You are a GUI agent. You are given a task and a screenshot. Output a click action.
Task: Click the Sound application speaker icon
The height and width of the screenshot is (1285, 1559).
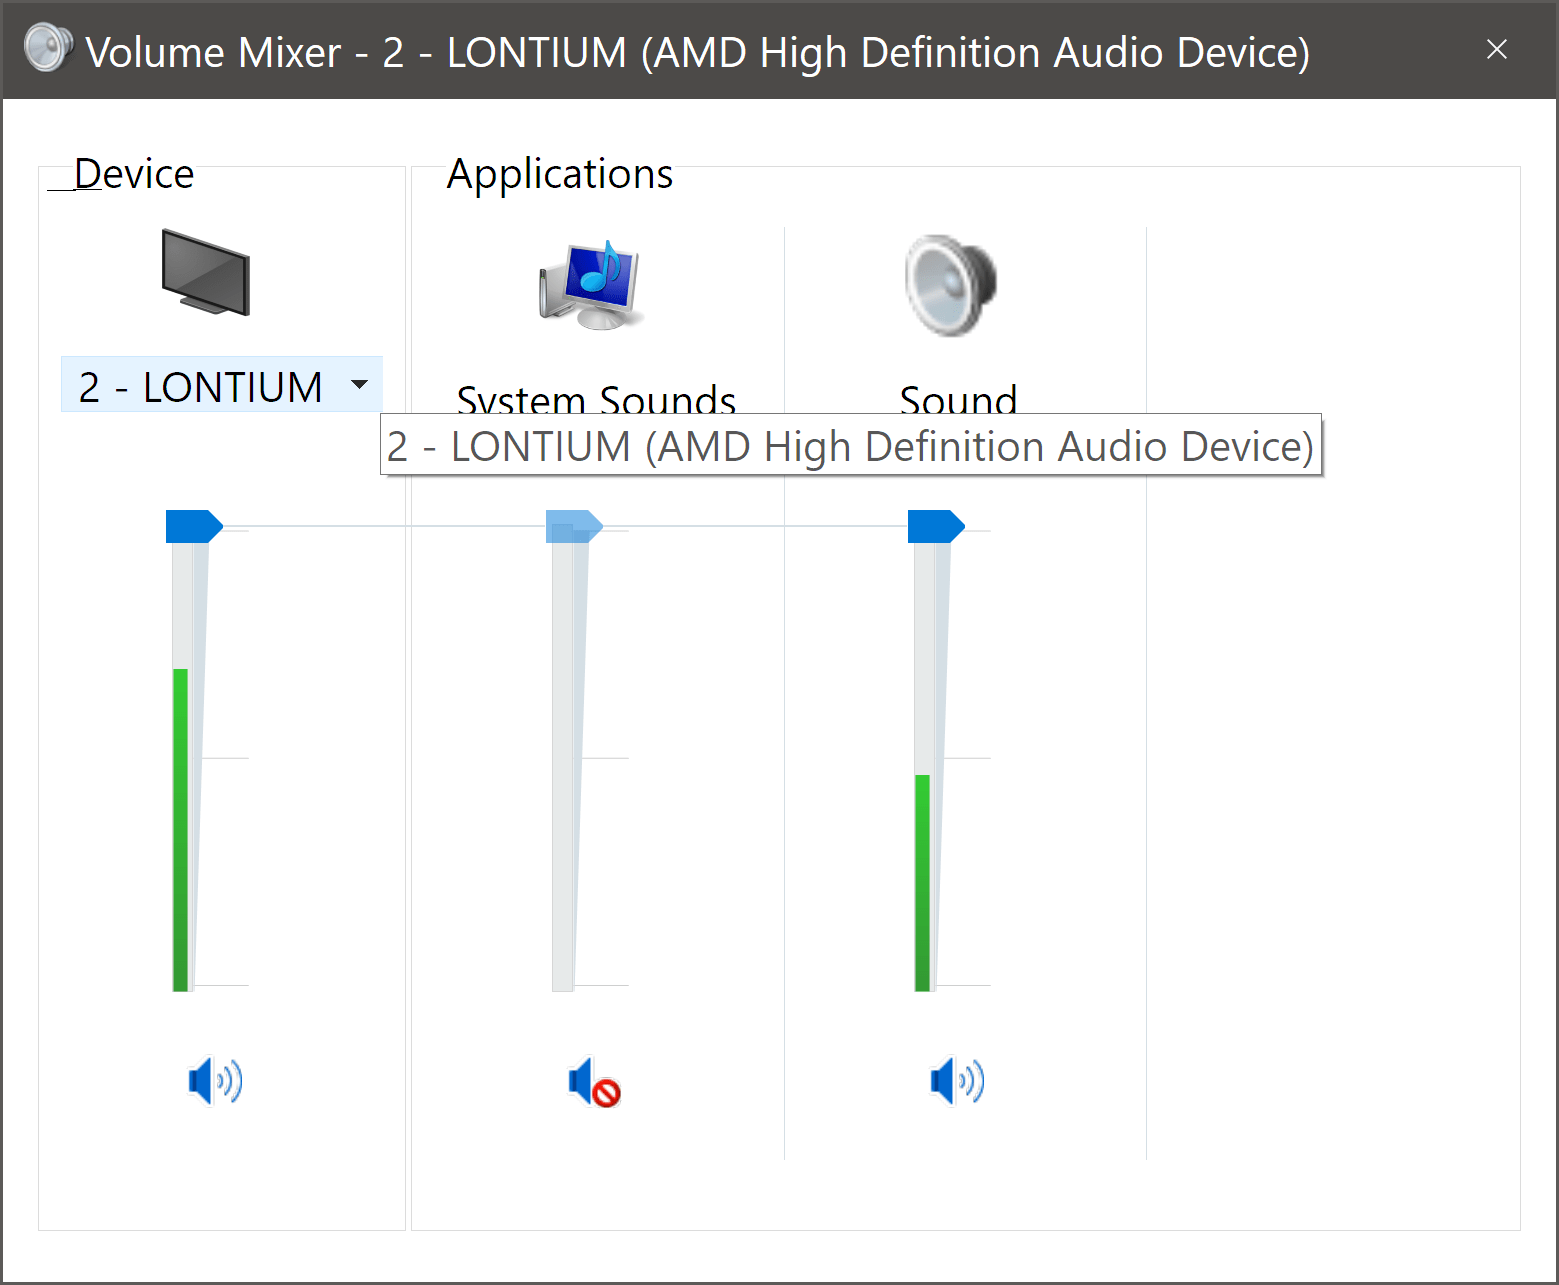pos(948,285)
